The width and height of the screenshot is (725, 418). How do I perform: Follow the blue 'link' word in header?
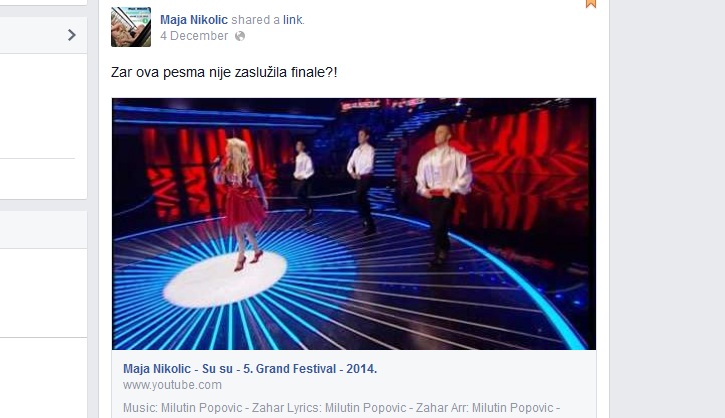293,20
